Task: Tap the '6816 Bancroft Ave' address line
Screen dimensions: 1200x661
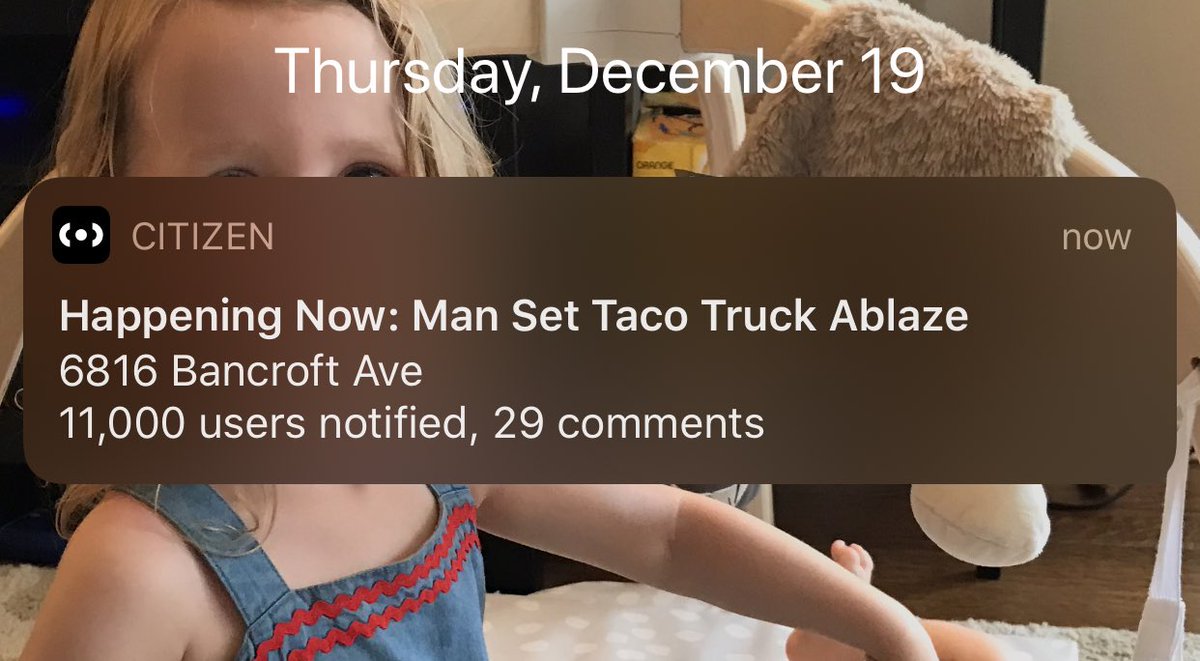Action: pos(241,371)
